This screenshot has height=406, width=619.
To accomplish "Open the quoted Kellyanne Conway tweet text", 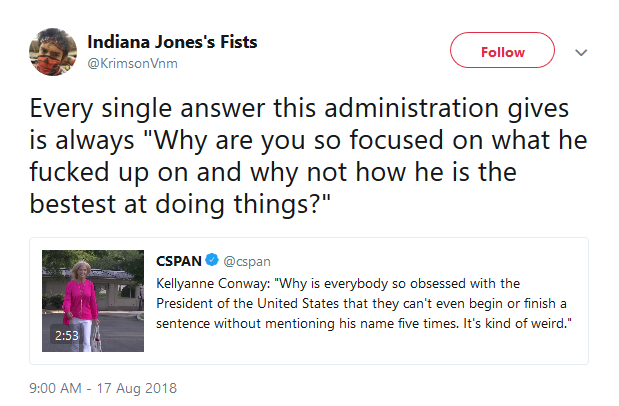I will 364,303.
